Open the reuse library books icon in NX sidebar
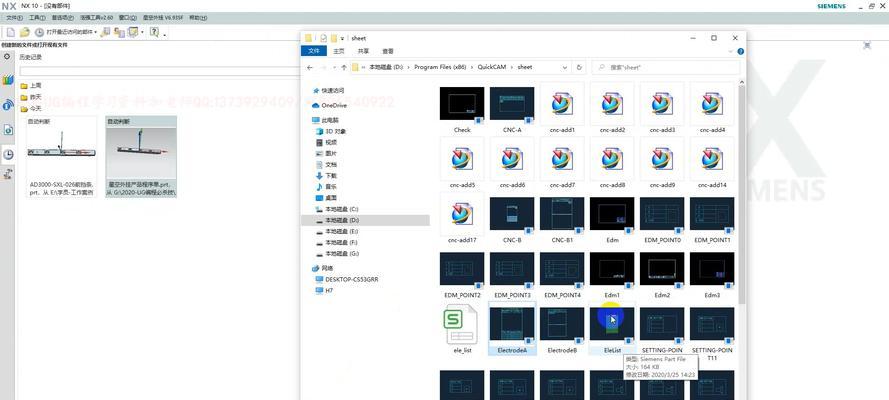The width and height of the screenshot is (889, 400). 8,80
